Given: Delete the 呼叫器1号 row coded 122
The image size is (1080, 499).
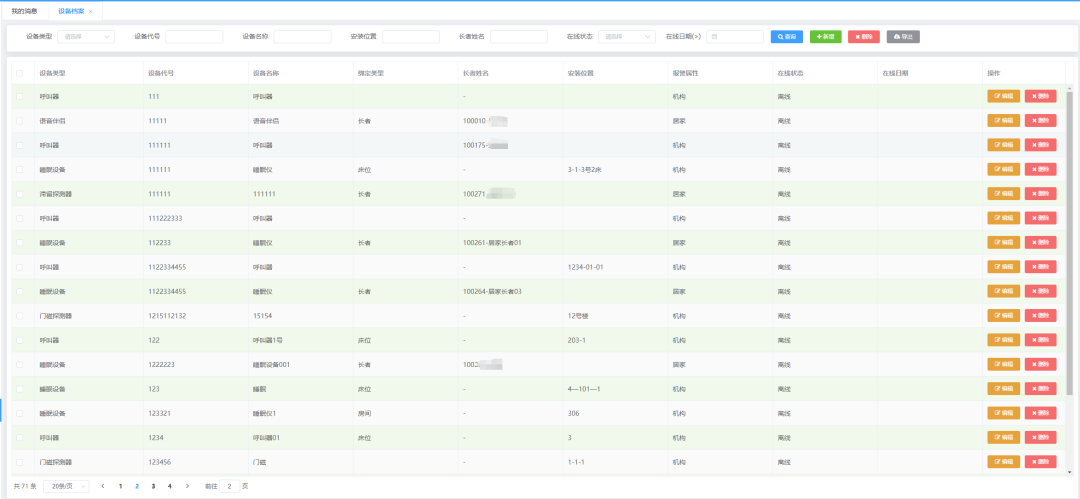Looking at the screenshot, I should pos(1040,340).
